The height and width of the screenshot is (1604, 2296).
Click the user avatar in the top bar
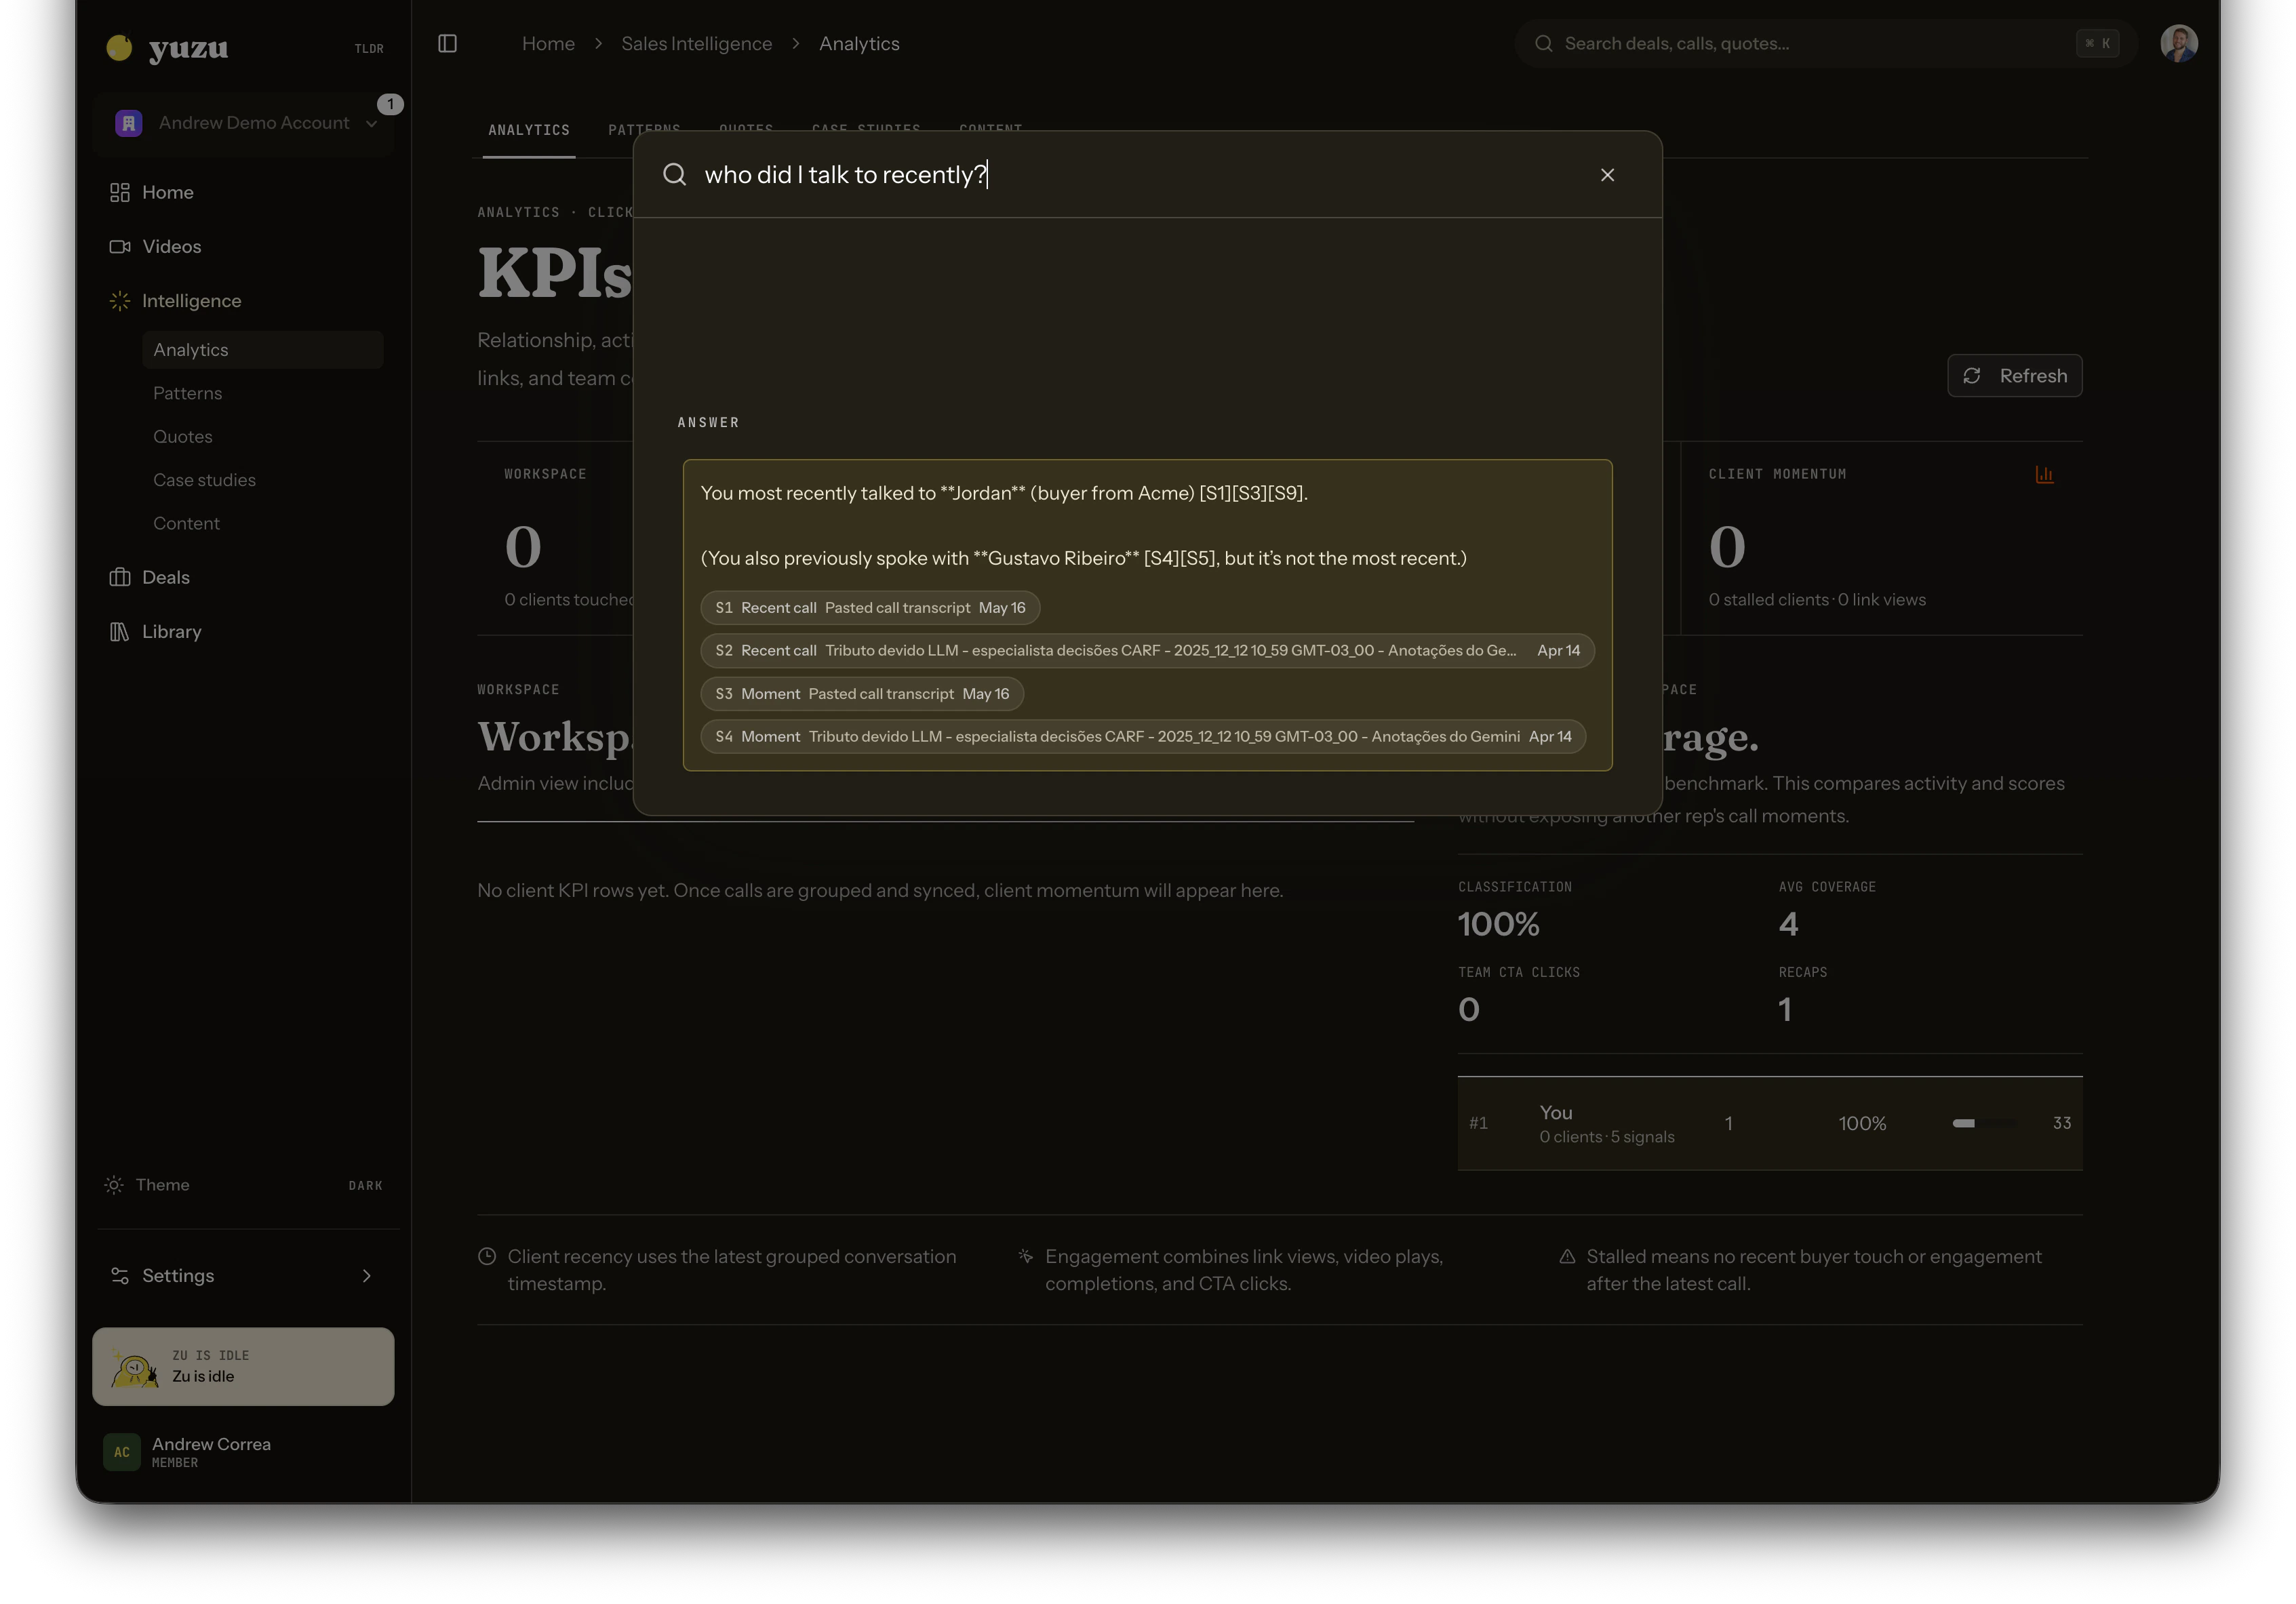coord(2178,43)
